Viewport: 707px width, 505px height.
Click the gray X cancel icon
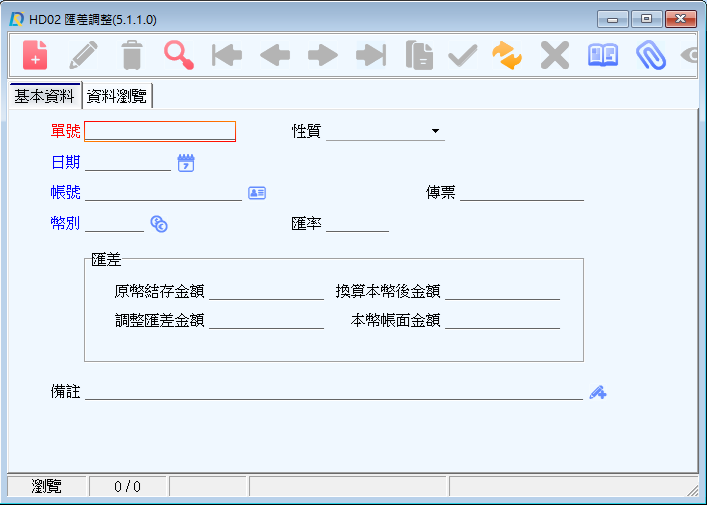coord(555,55)
